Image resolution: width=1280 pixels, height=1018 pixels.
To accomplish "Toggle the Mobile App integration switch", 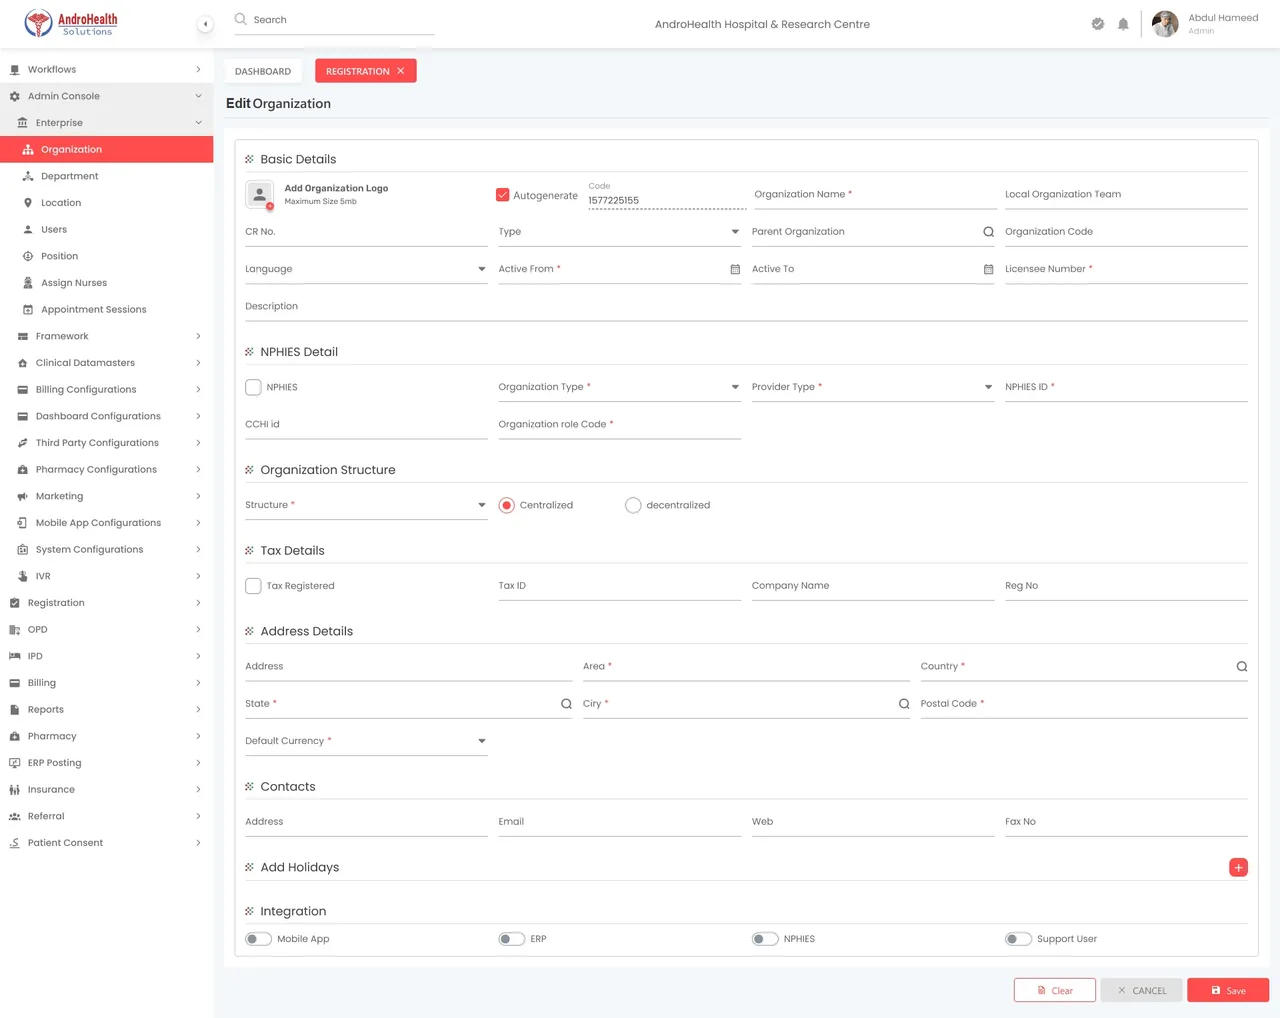I will click(258, 939).
